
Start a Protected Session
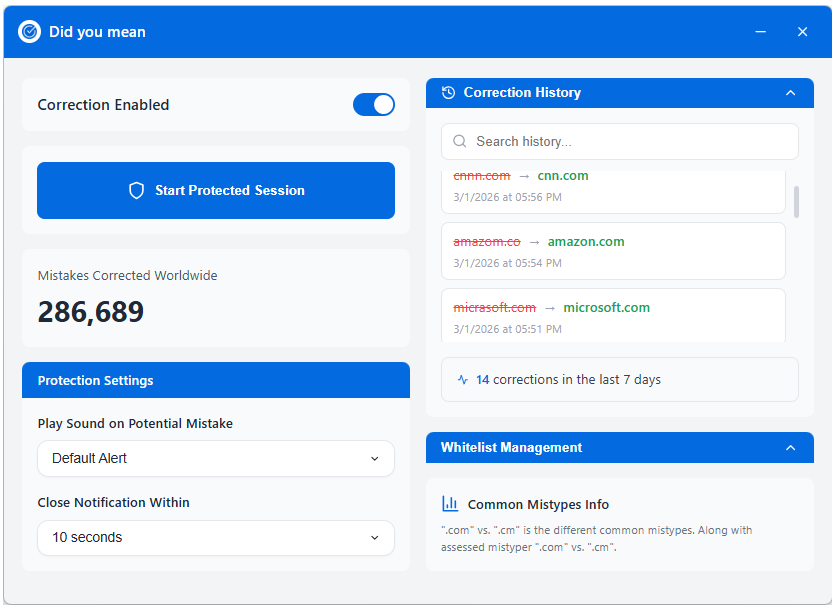[x=216, y=191]
